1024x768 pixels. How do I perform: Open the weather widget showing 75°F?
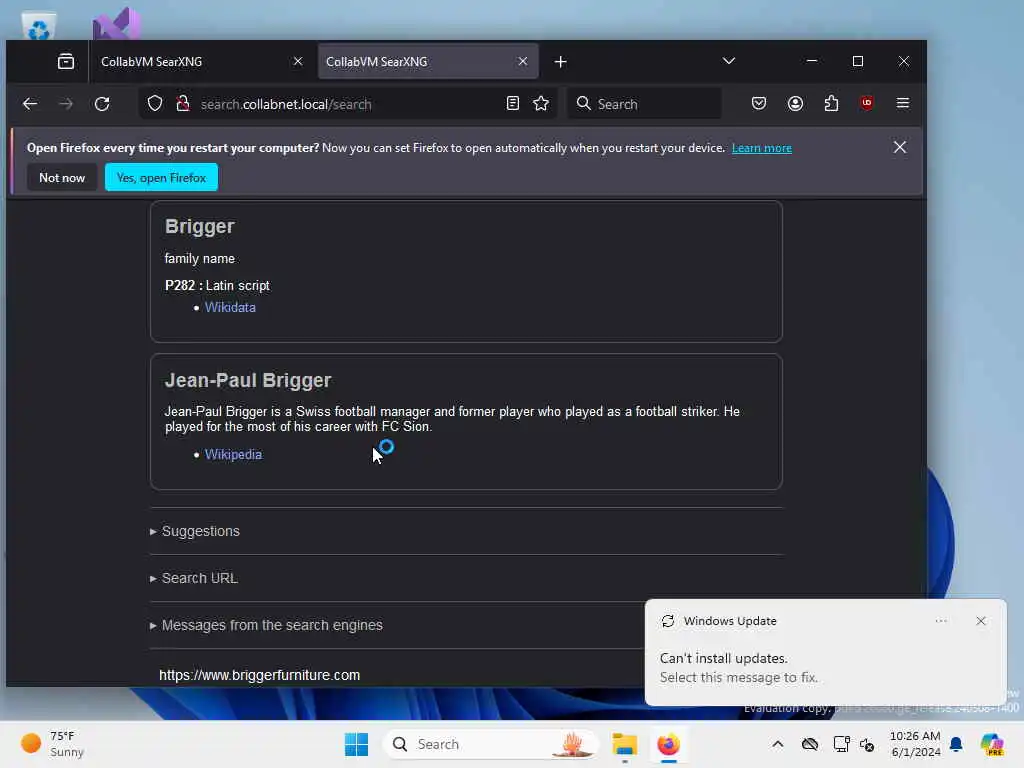52,744
